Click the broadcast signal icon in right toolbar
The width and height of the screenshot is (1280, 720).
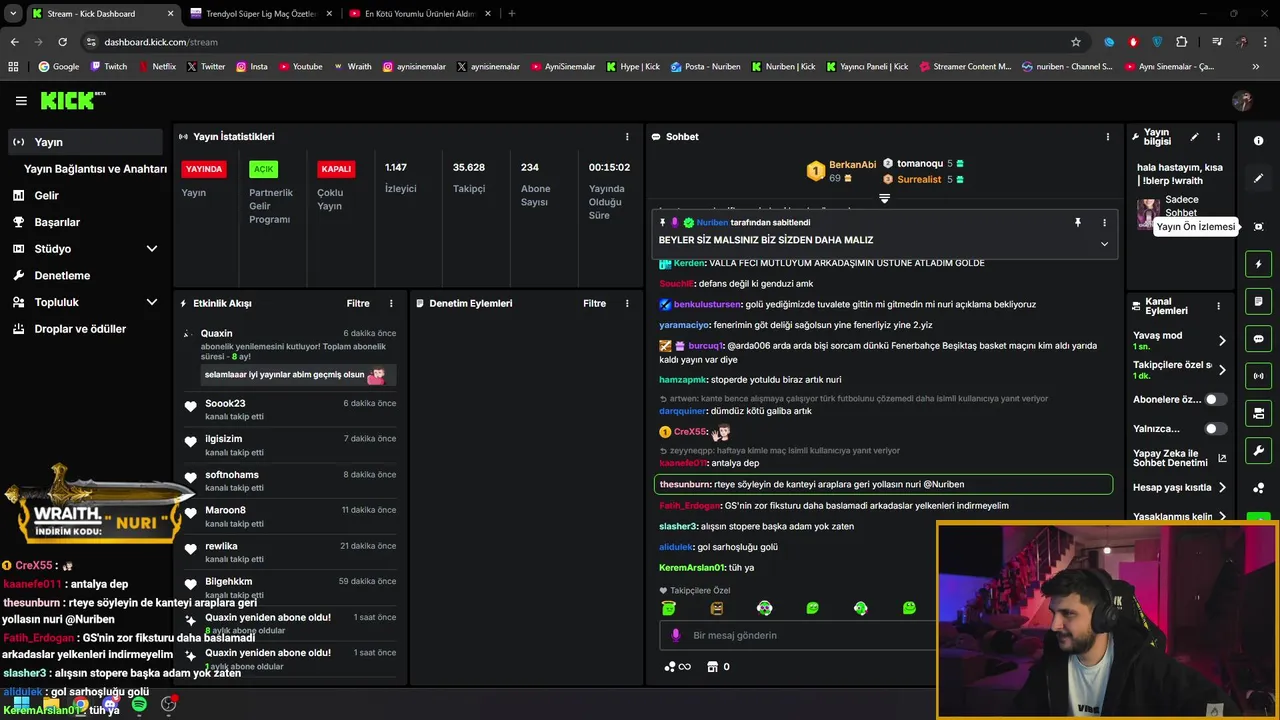(1258, 376)
